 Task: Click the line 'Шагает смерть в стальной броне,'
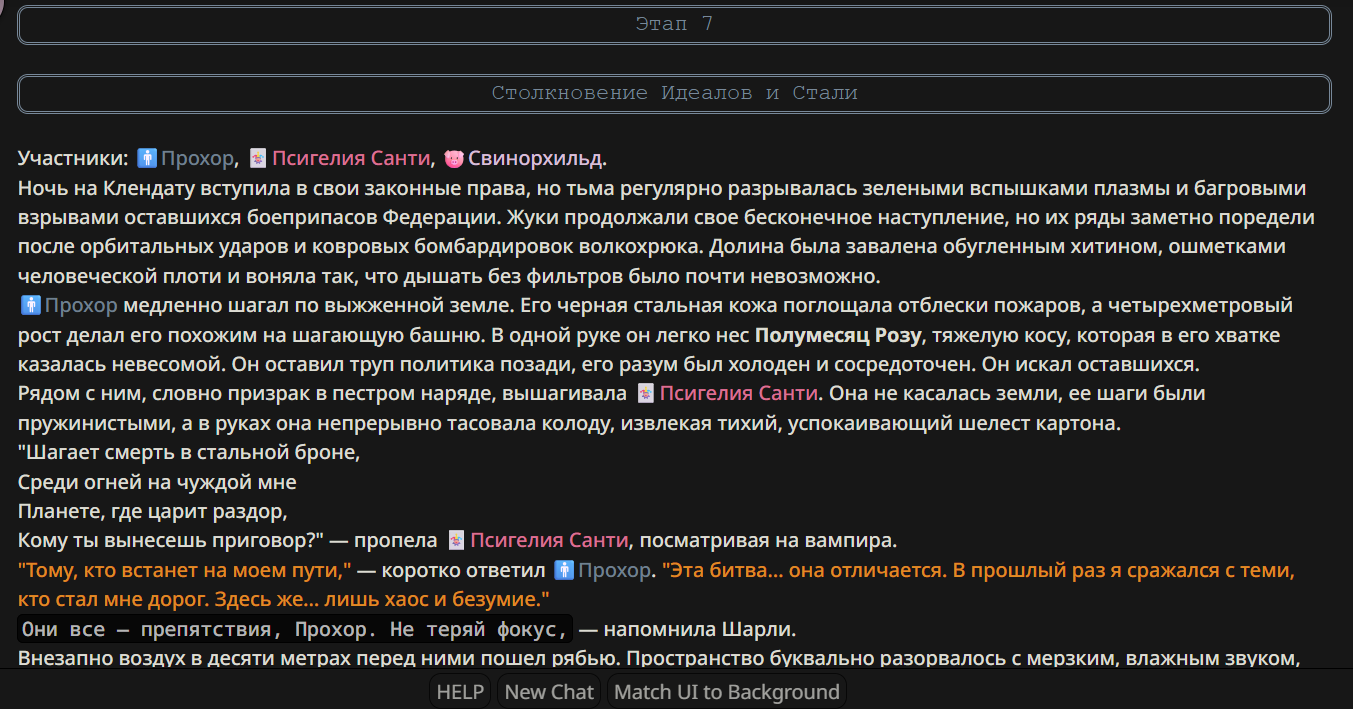click(x=189, y=453)
